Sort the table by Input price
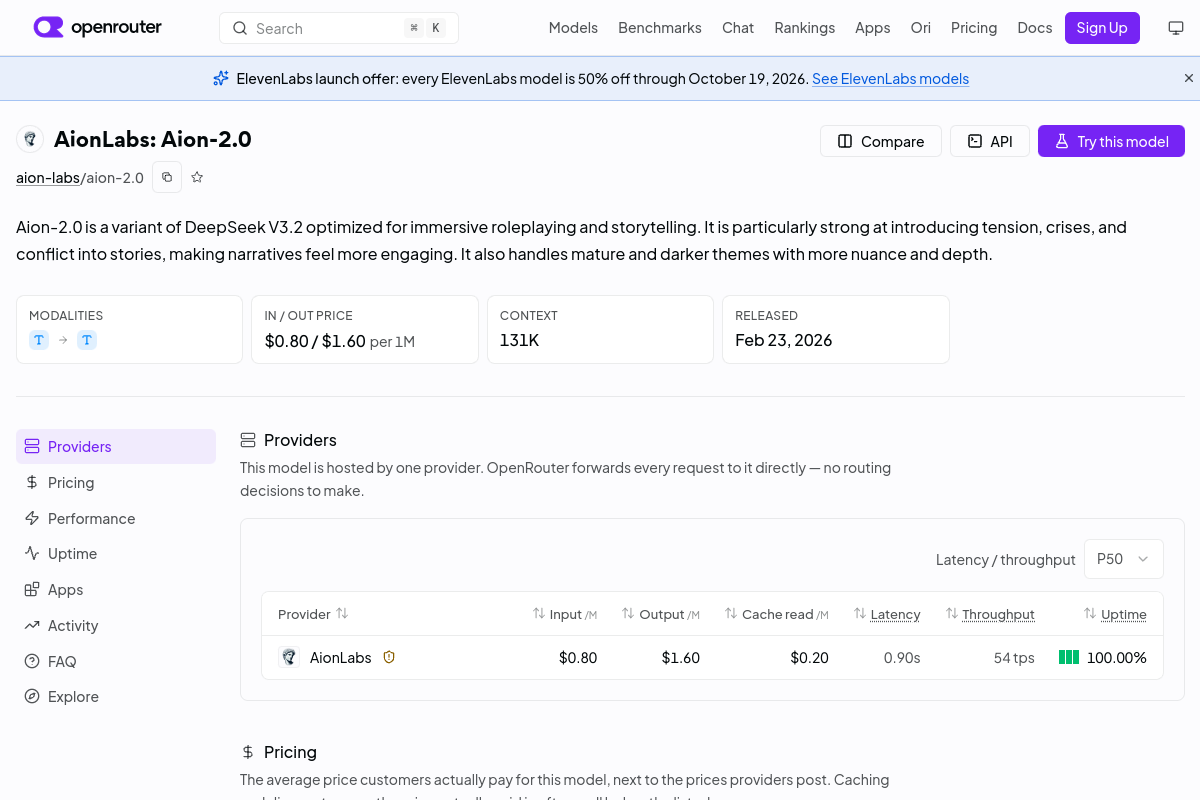The image size is (1200, 800). (565, 614)
